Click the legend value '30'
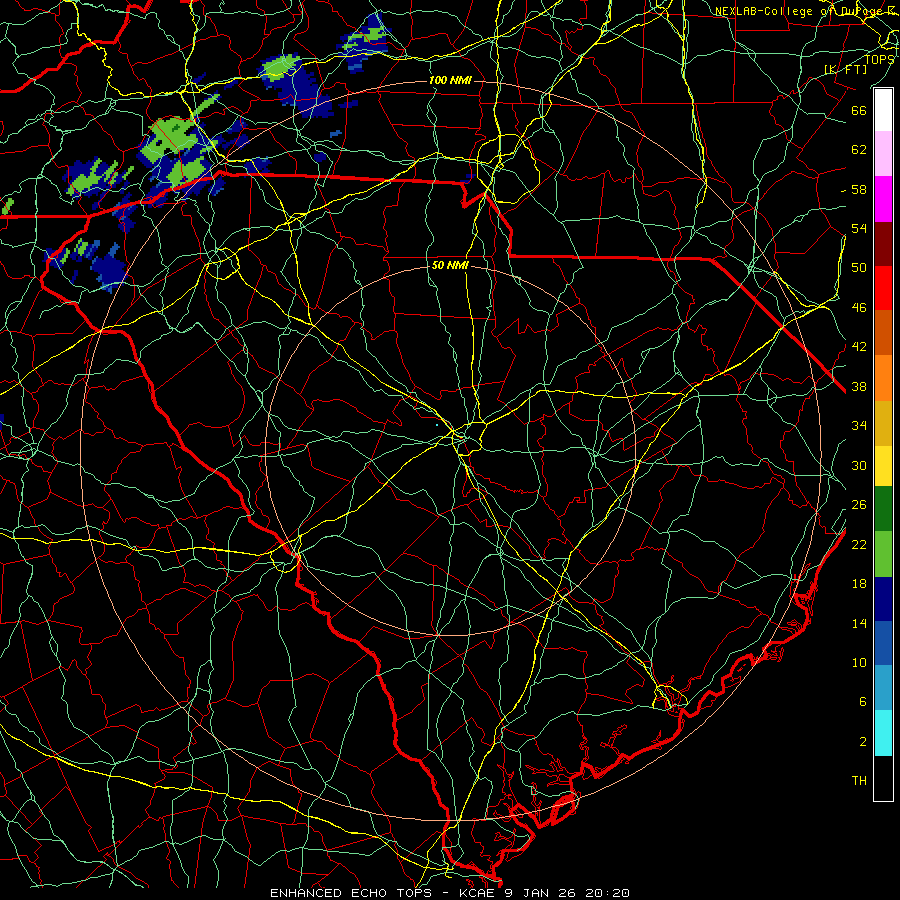The image size is (900, 900). pyautogui.click(x=859, y=465)
